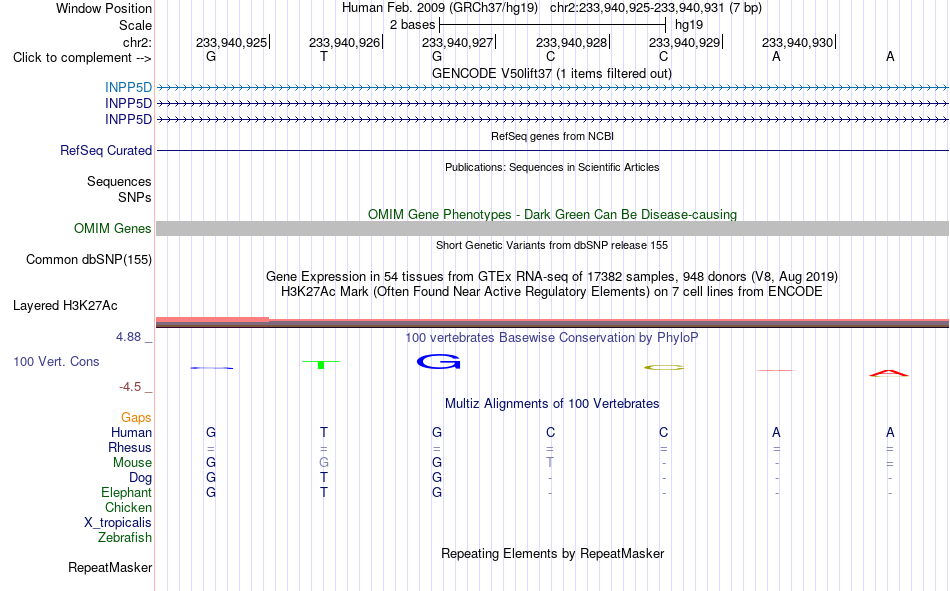Click the green T PhyloP conservation logo
950x591 pixels.
point(321,364)
